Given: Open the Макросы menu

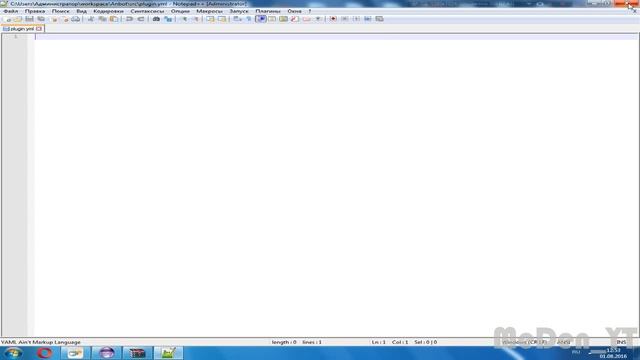Looking at the screenshot, I should click(209, 11).
